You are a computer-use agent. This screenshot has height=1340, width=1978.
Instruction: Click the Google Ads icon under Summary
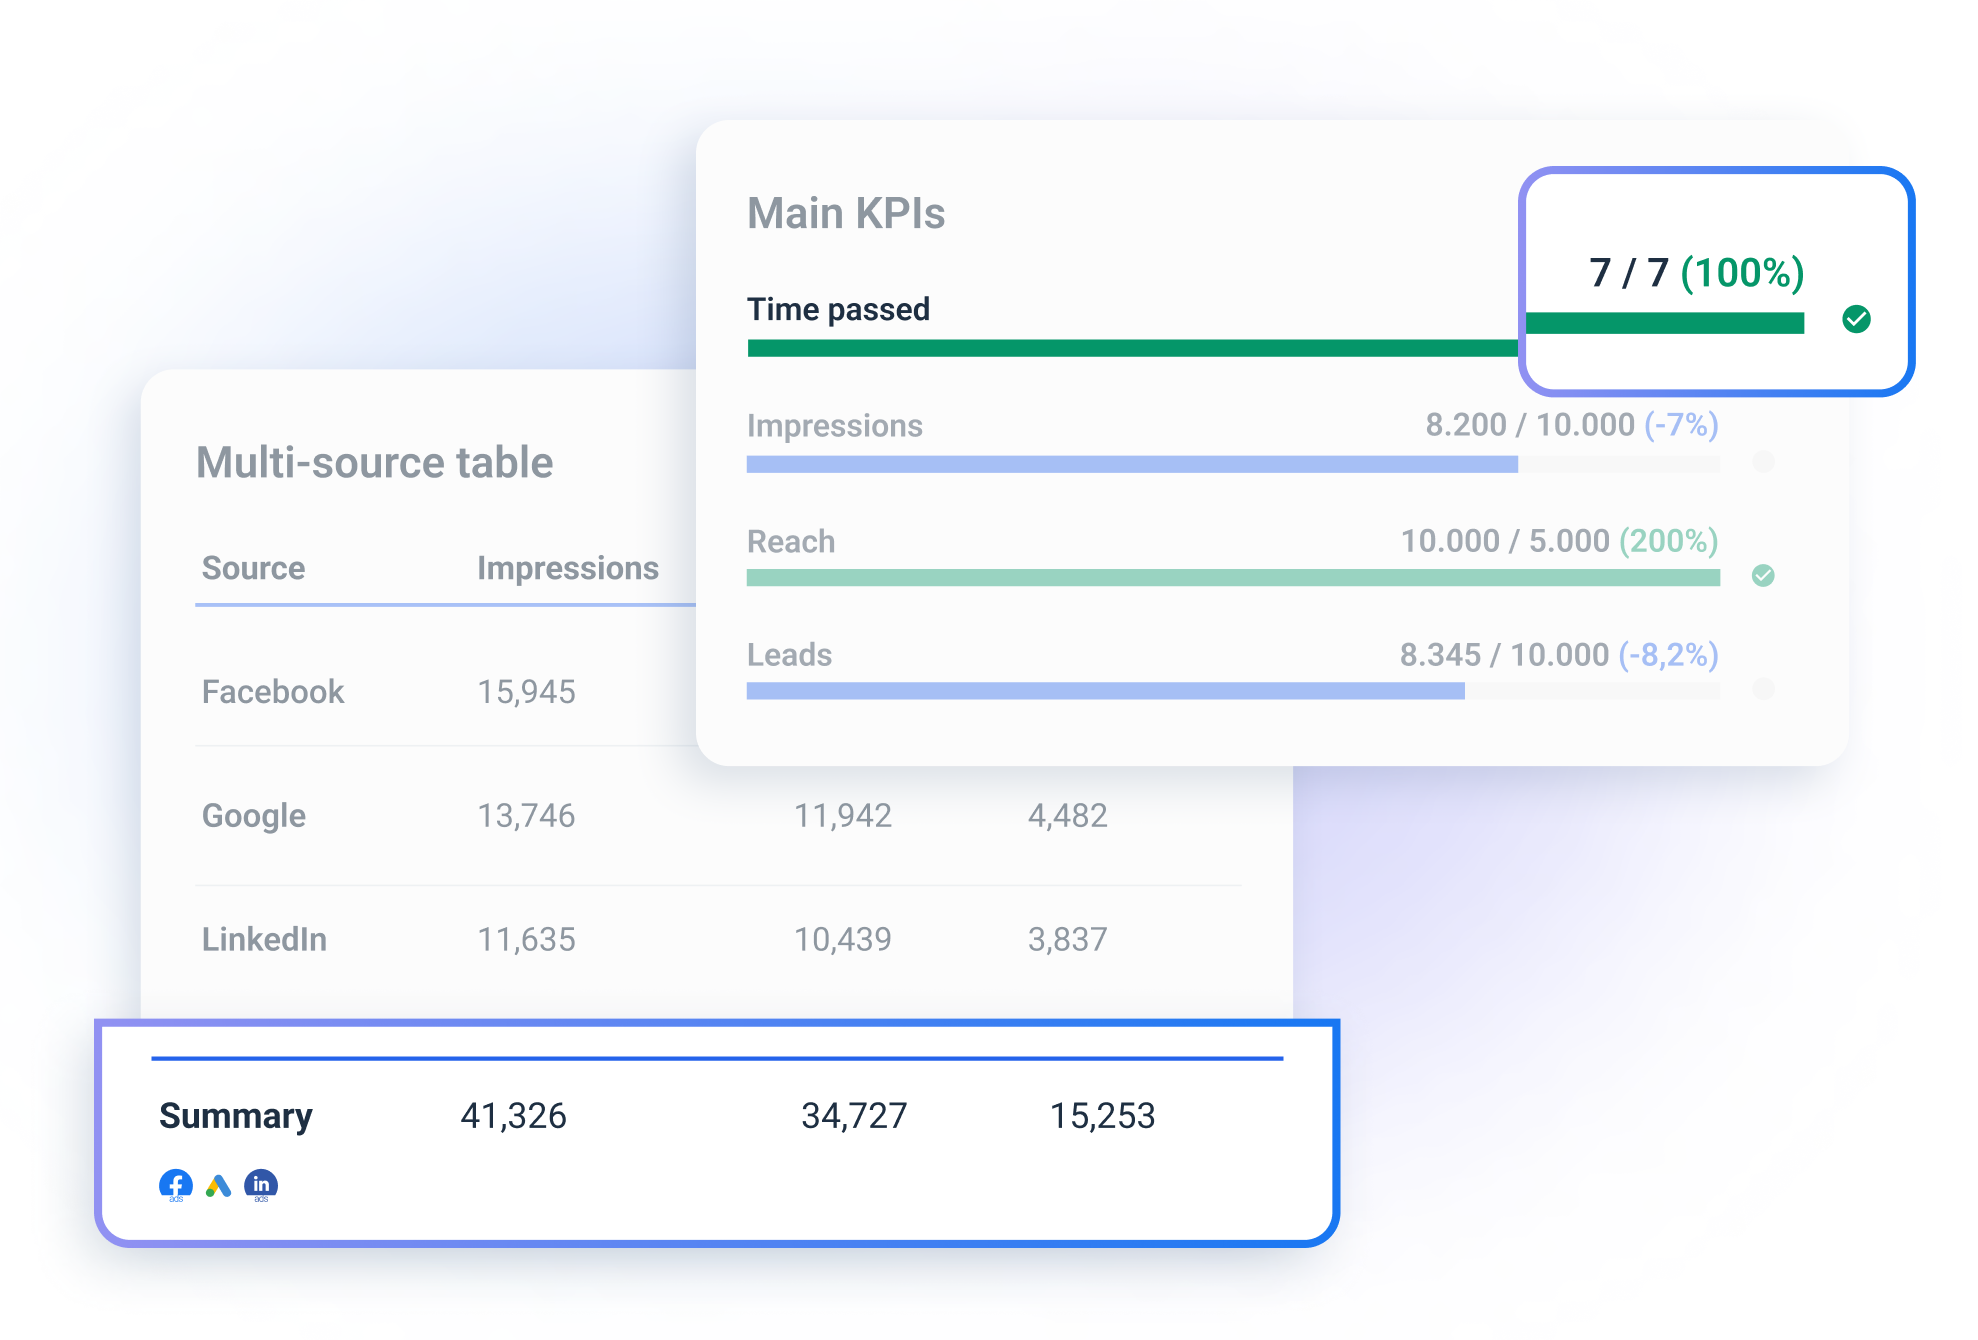(x=218, y=1186)
